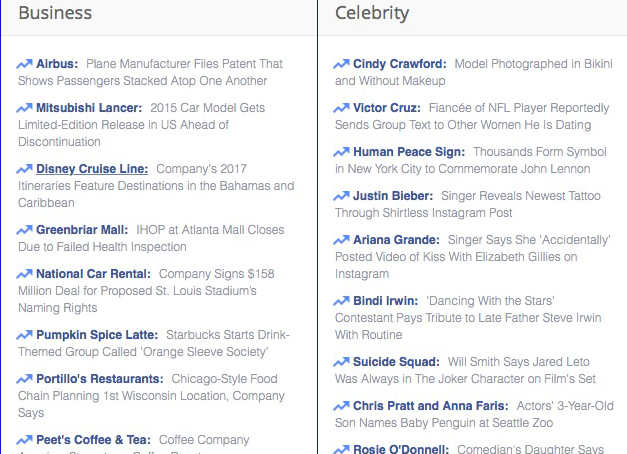This screenshot has width=627, height=454.
Task: Click trending icon beside Pumpkin Spice Latte
Action: coord(24,335)
